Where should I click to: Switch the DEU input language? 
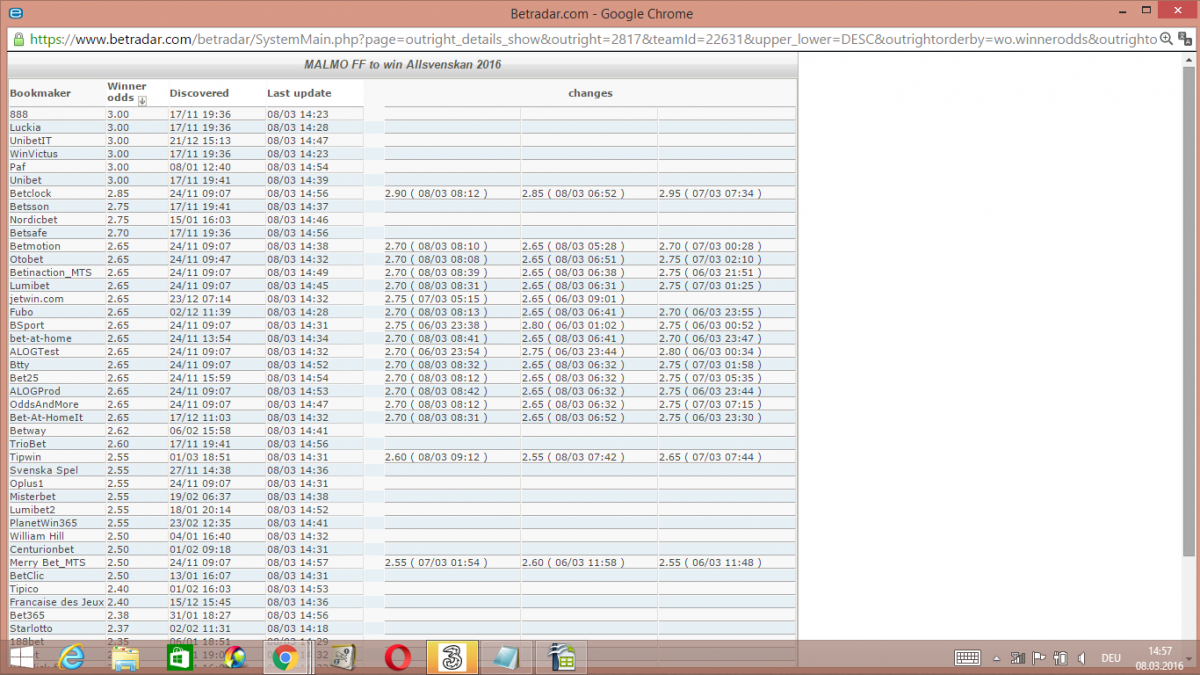[1110, 657]
